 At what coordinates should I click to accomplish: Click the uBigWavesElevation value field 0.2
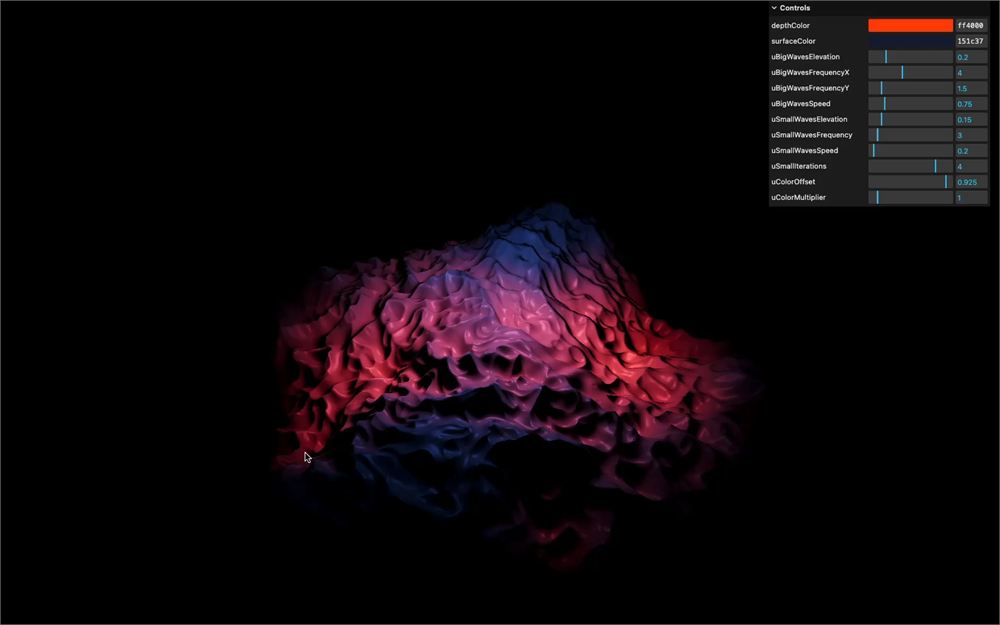(x=971, y=57)
